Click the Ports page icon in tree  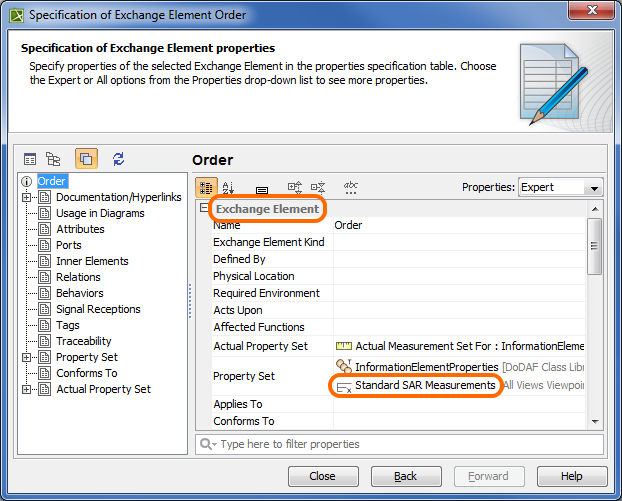44,245
